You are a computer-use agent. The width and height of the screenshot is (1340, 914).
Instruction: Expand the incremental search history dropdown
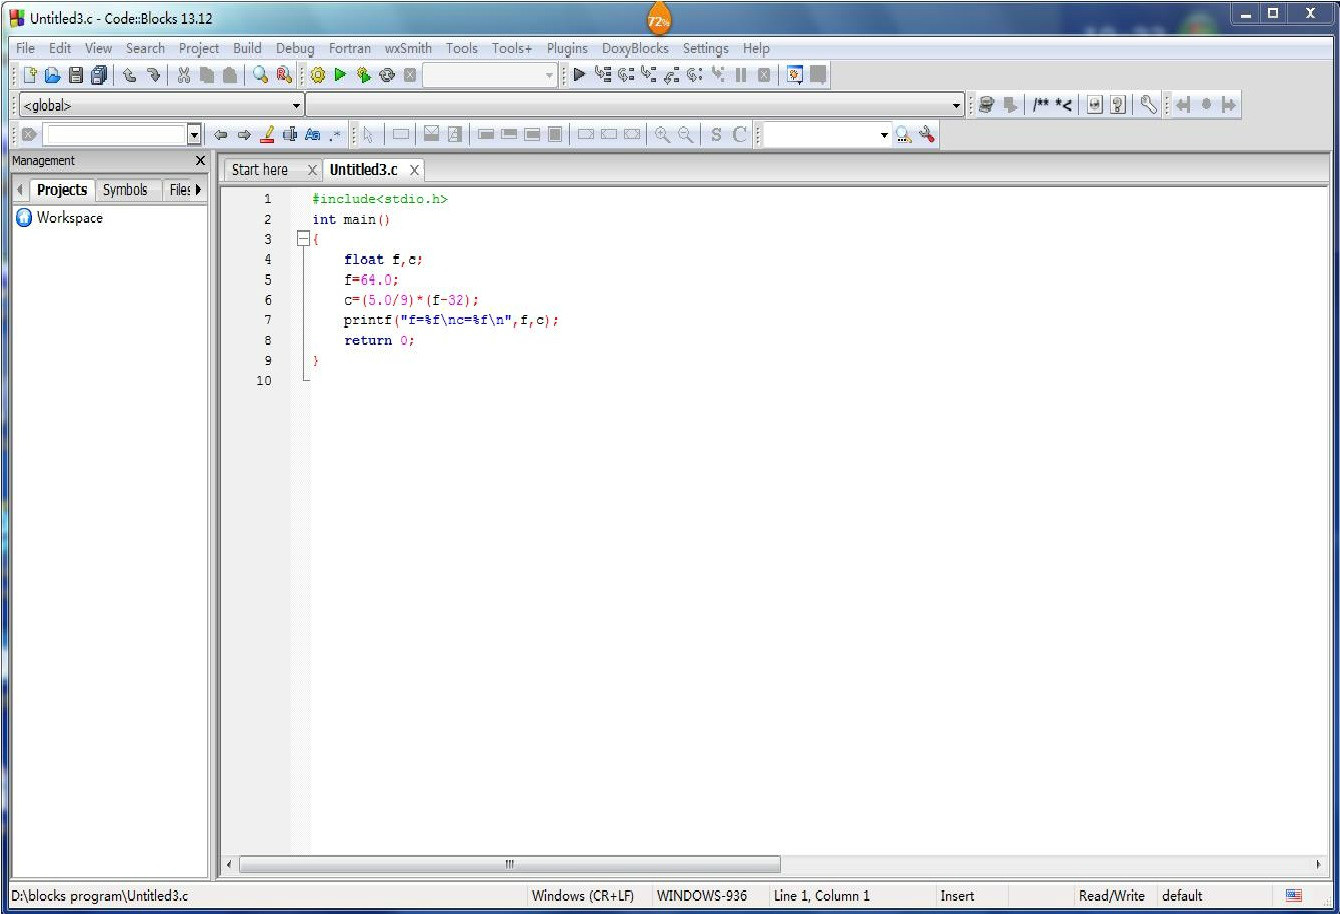pyautogui.click(x=194, y=134)
